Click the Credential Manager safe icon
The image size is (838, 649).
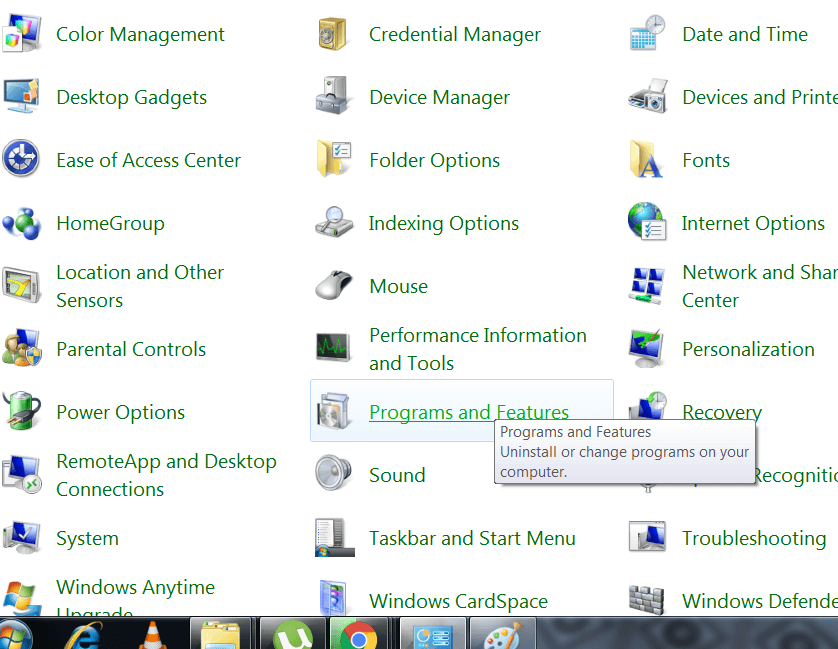[334, 35]
